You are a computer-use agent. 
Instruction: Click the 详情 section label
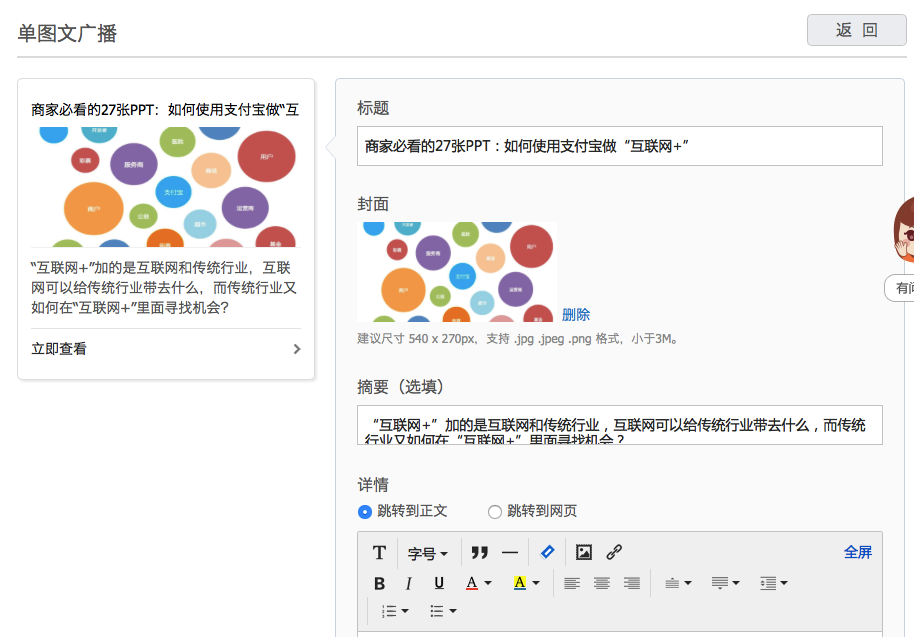373,484
